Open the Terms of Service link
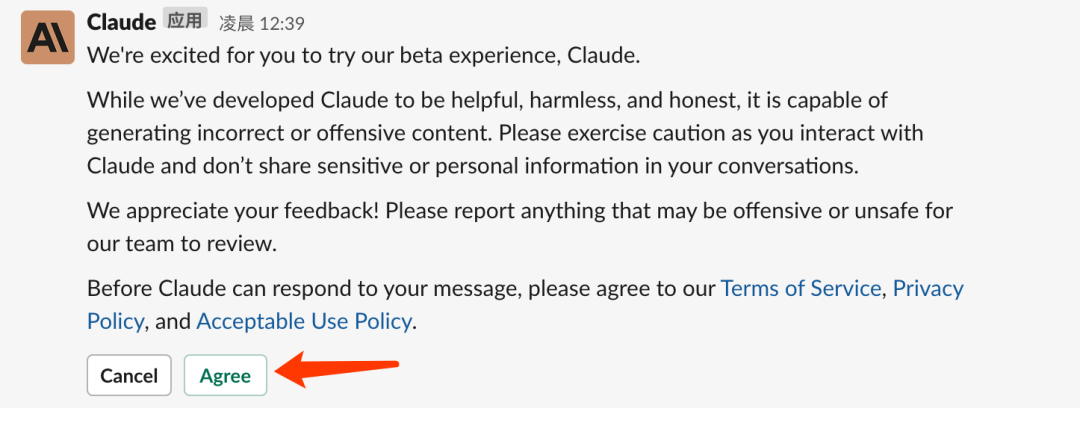 [x=800, y=289]
